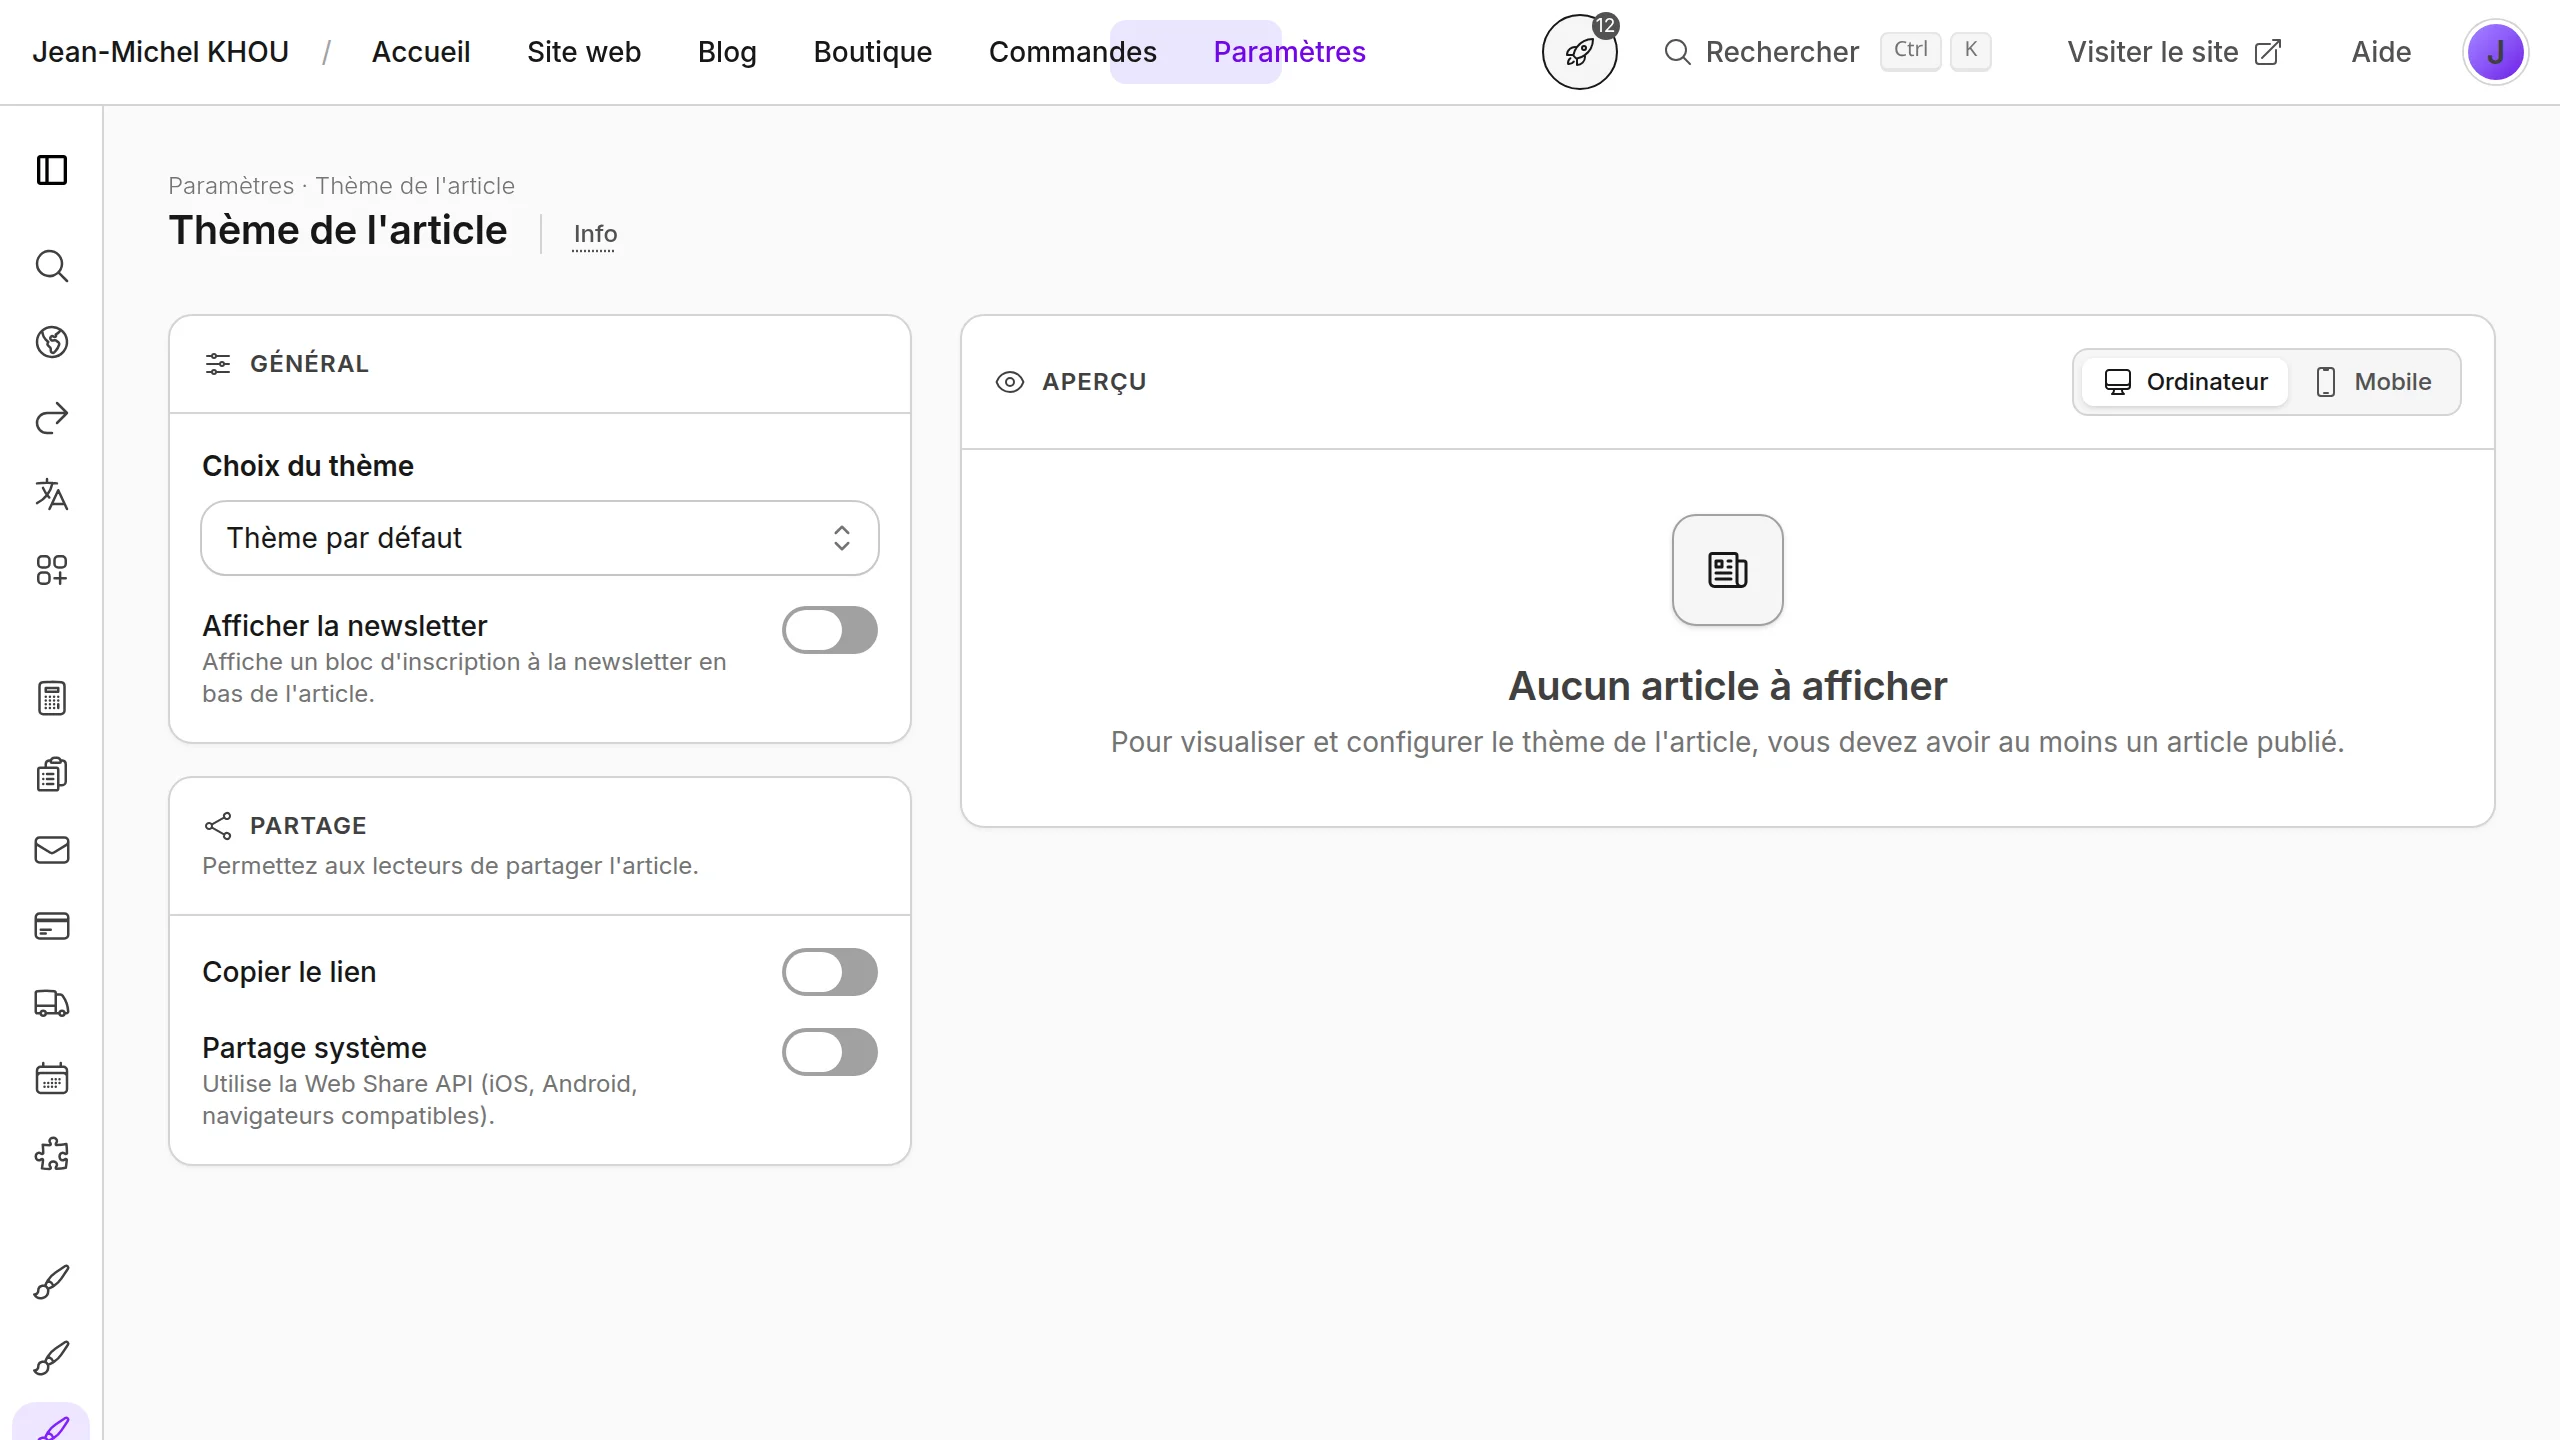Open the globe icon in sidebar
The image size is (2560, 1440).
coord(52,342)
